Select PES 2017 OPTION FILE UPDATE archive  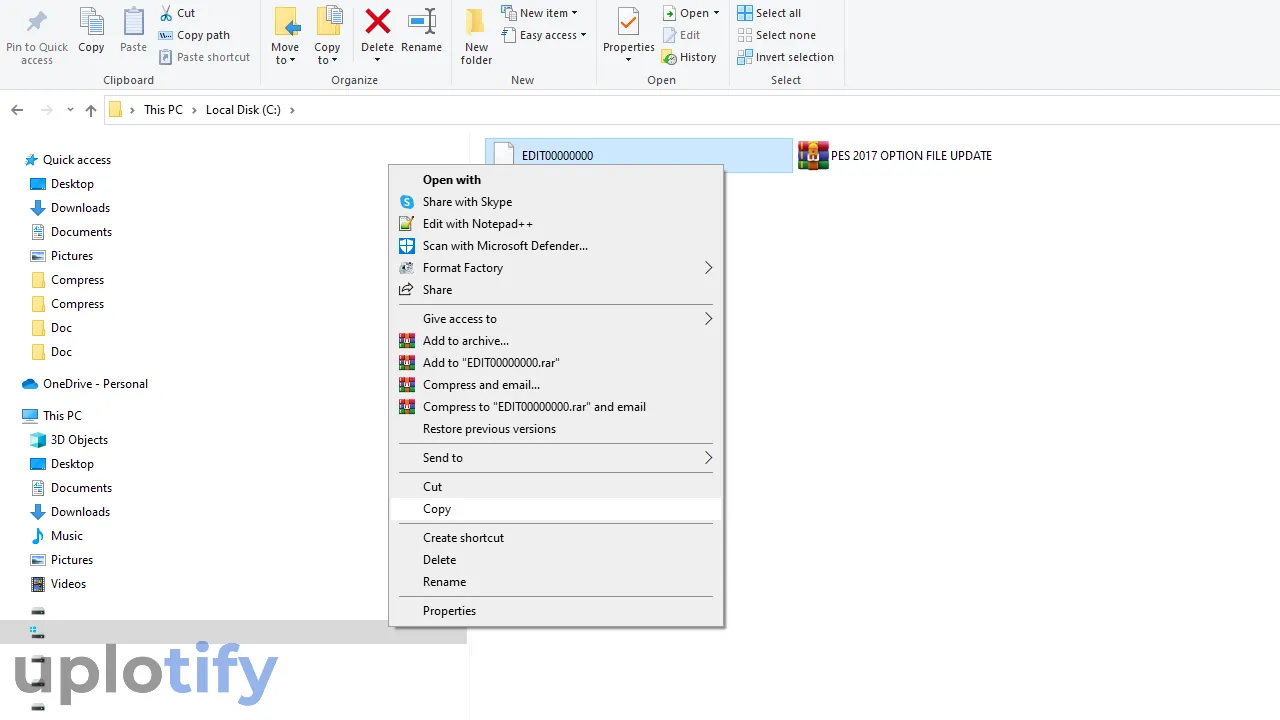tap(895, 155)
